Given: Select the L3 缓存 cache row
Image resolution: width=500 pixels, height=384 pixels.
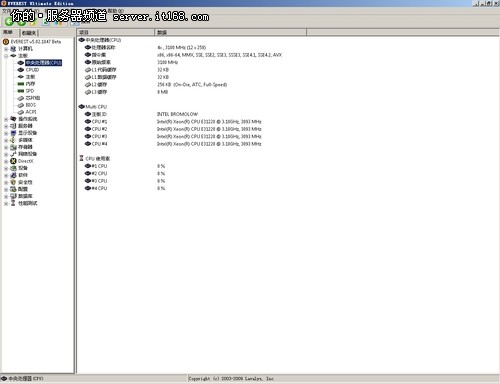Looking at the screenshot, I should (x=126, y=92).
